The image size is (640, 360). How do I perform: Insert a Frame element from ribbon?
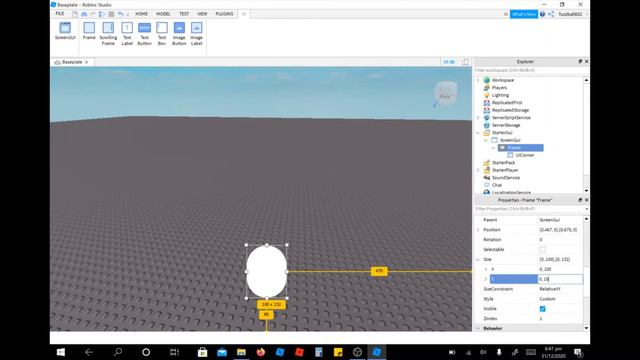tap(89, 31)
